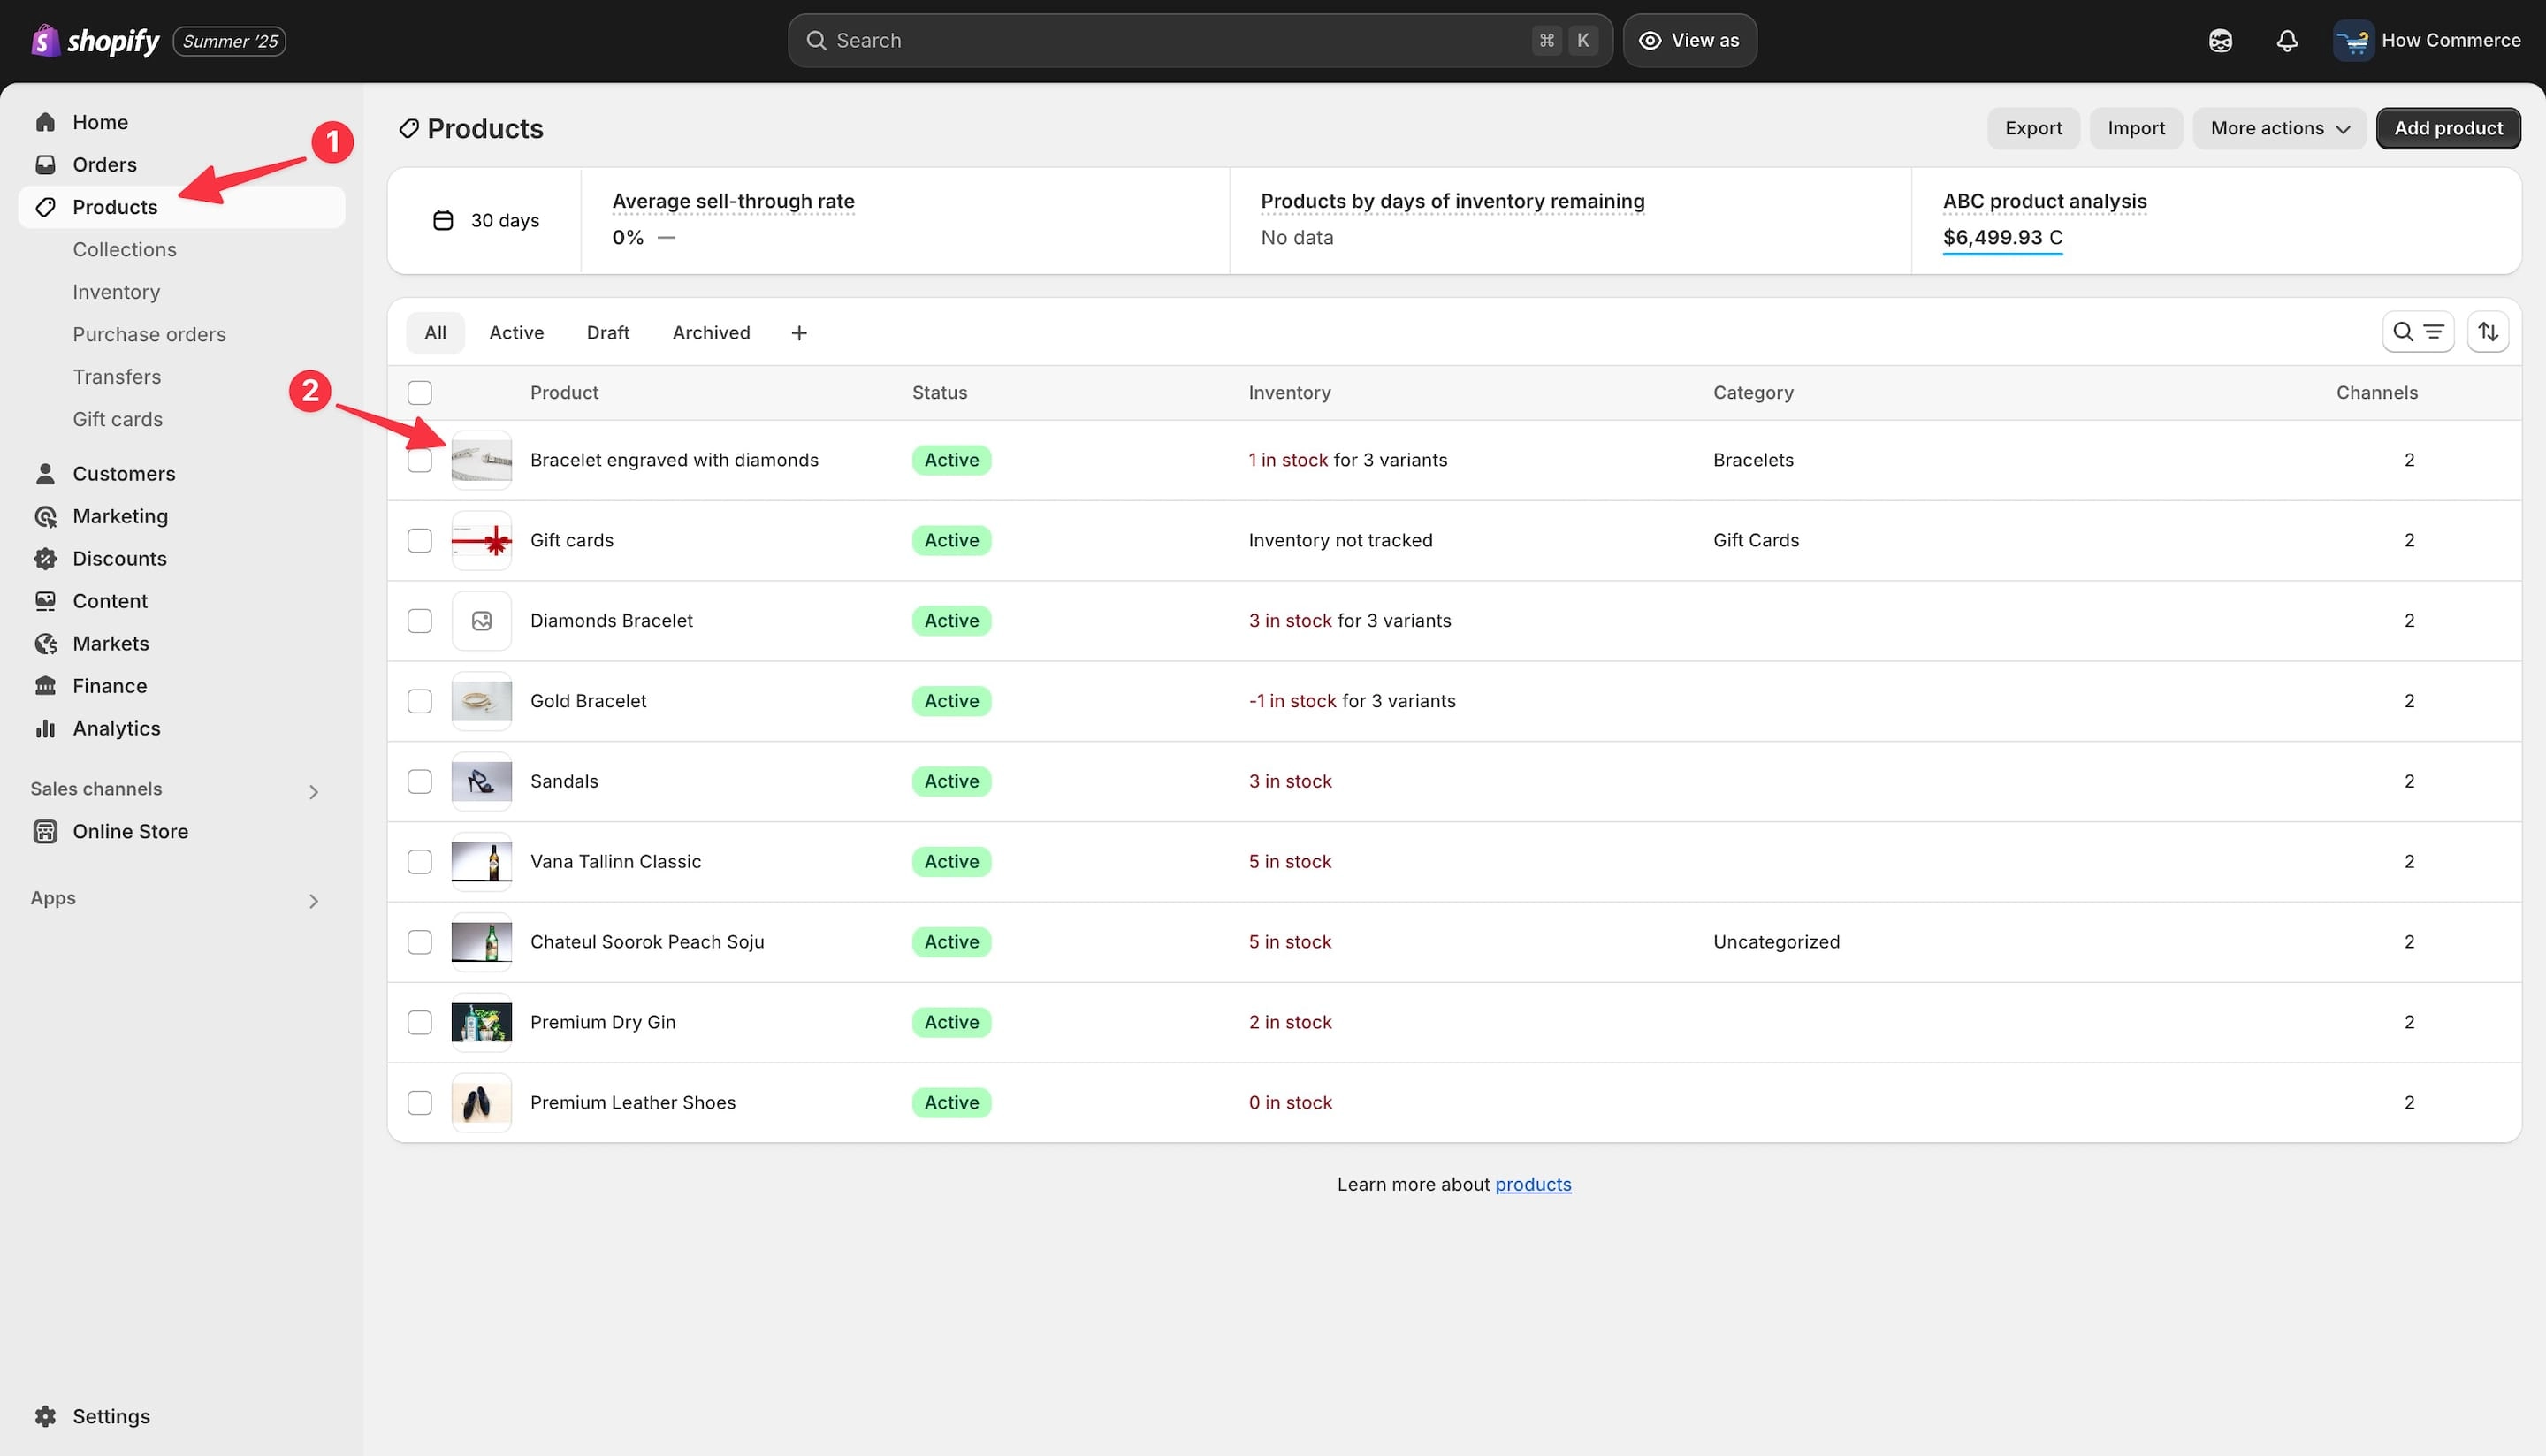Select the Diamonds Bracelet checkbox

pyautogui.click(x=420, y=621)
